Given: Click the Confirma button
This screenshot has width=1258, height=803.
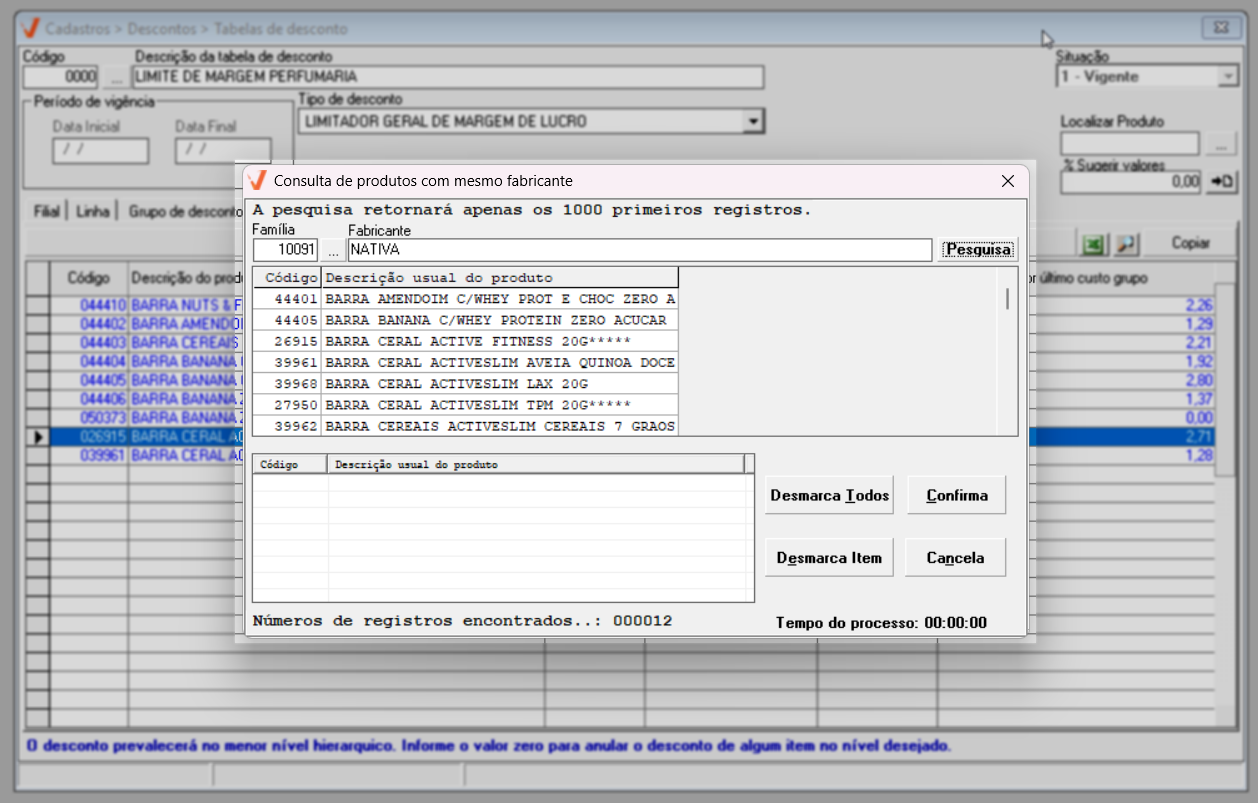Looking at the screenshot, I should click(x=956, y=496).
